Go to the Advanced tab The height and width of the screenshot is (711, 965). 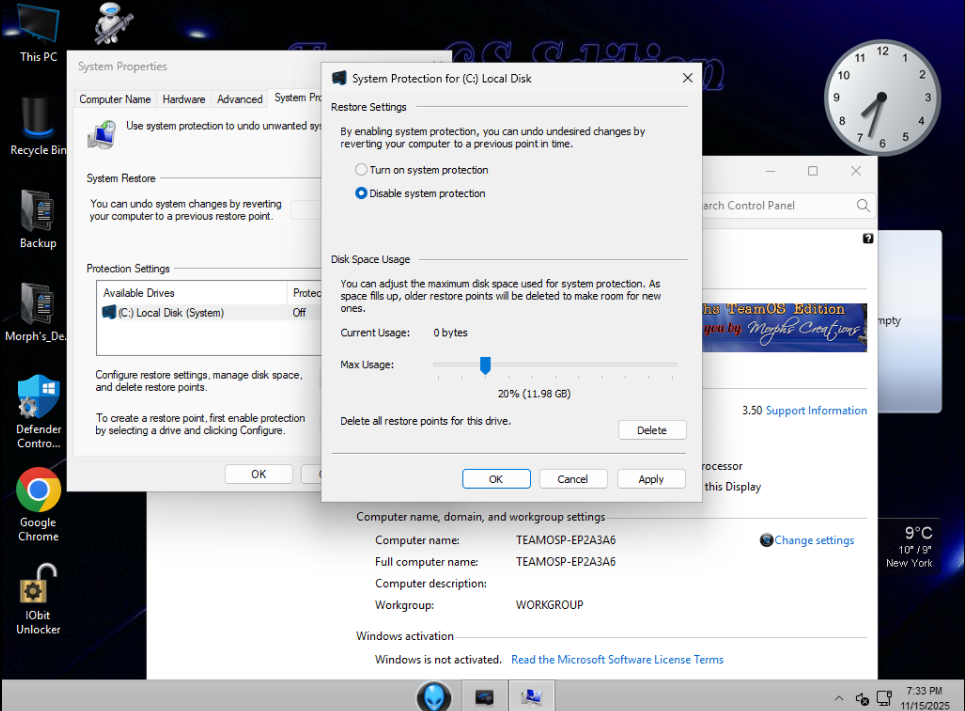tap(240, 99)
